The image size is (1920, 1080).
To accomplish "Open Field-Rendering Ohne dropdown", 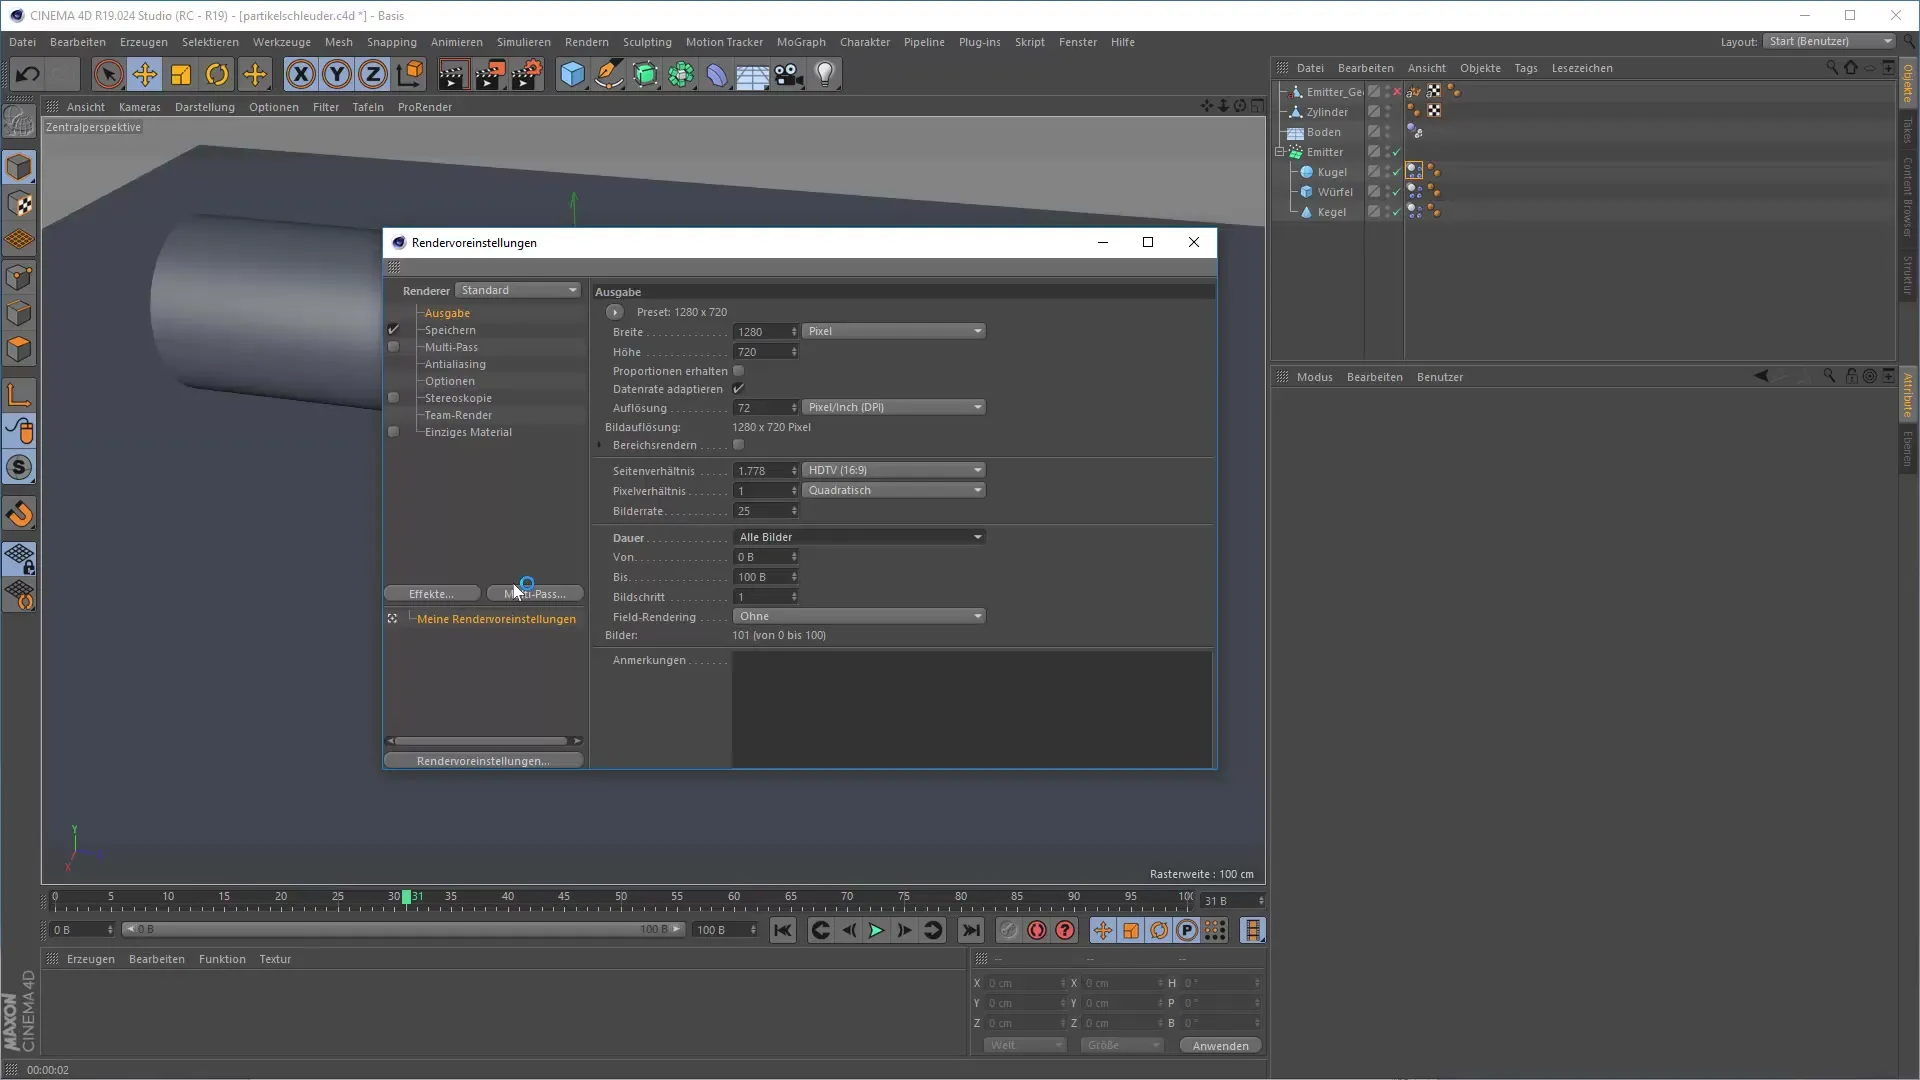I will coord(859,616).
